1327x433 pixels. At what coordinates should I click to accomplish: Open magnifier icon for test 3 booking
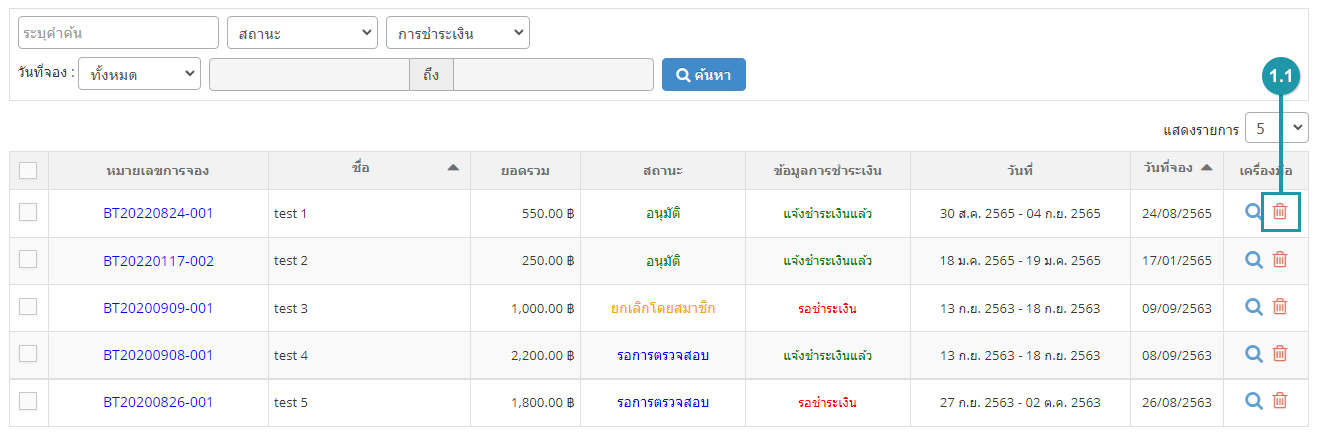coord(1254,307)
